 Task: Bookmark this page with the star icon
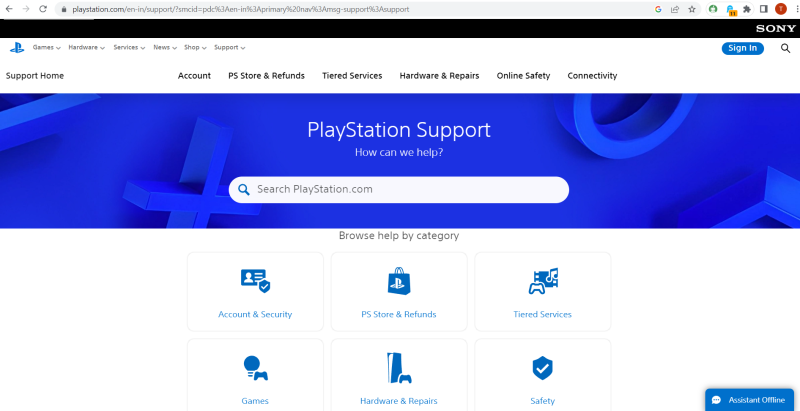coord(692,9)
